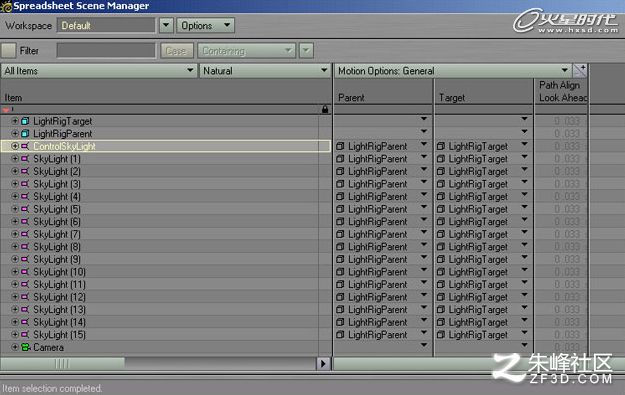Click scroll right arrow of item list
Viewport: 625px width, 395px height.
tap(323, 364)
